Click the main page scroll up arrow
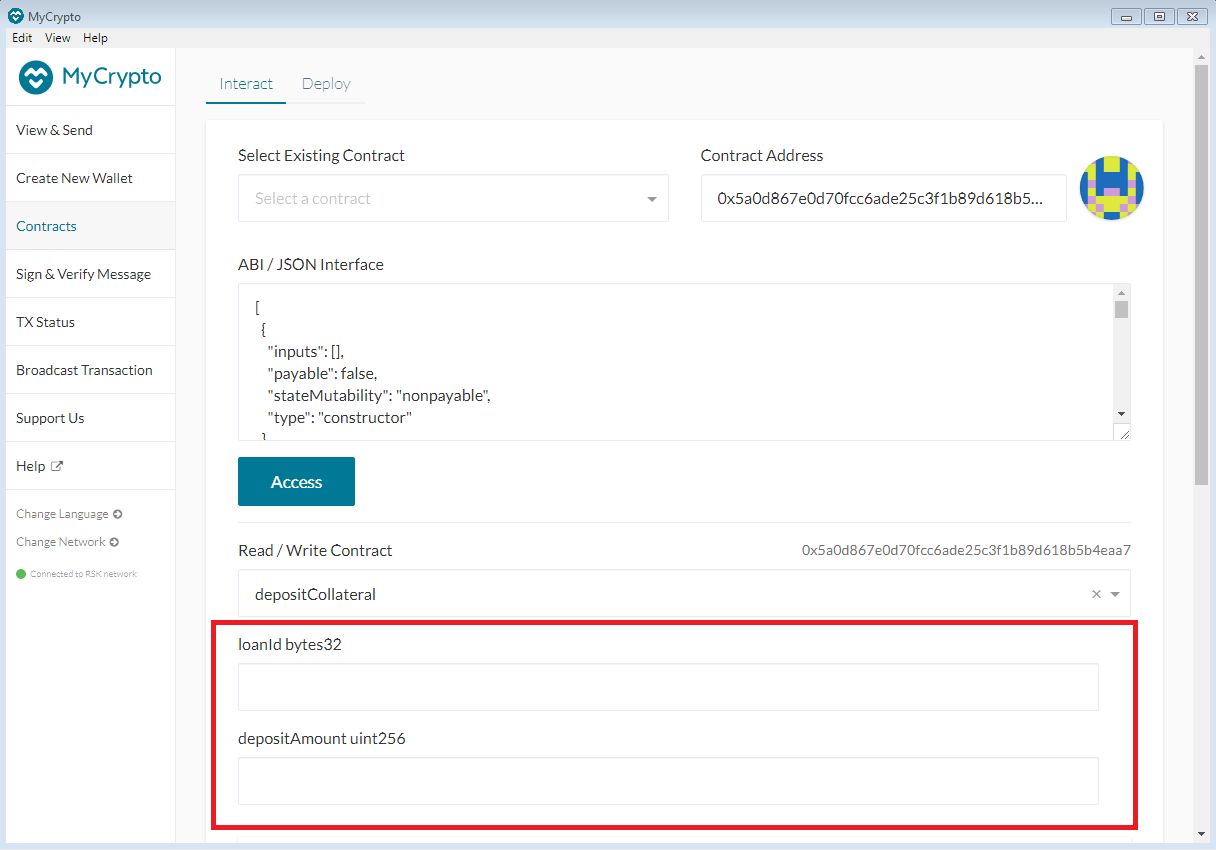 pyautogui.click(x=1201, y=56)
